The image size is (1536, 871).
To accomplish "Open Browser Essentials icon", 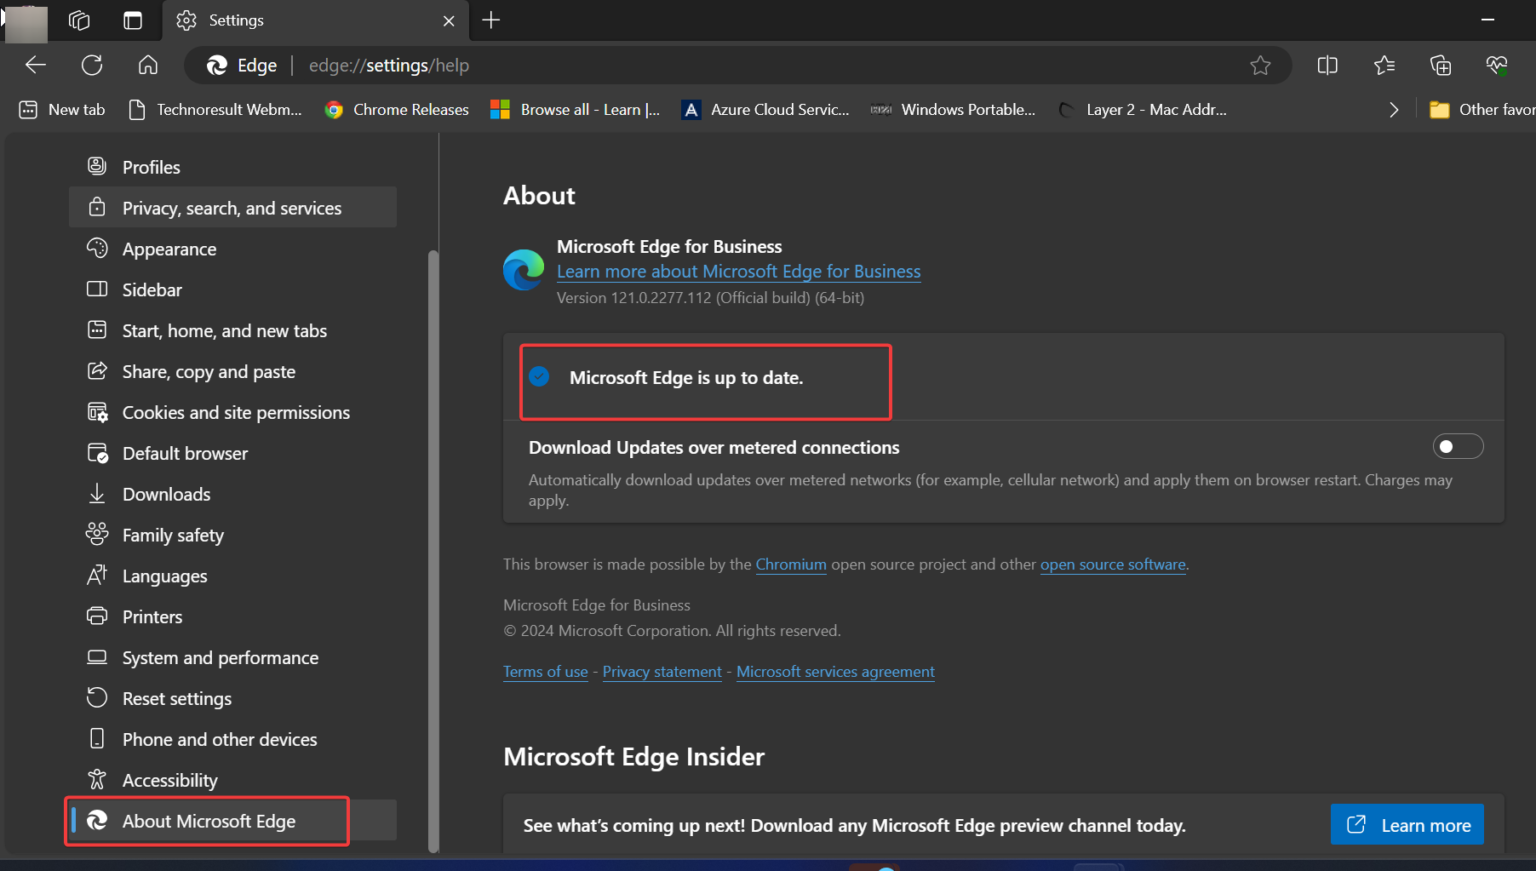I will [1496, 65].
